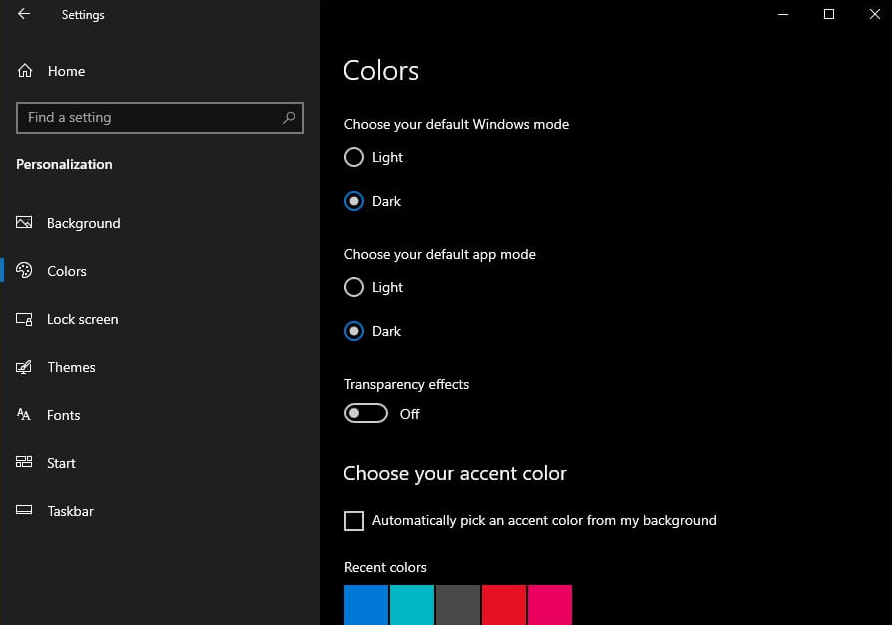Click the Transparency effects label
This screenshot has width=892, height=625.
tap(406, 384)
